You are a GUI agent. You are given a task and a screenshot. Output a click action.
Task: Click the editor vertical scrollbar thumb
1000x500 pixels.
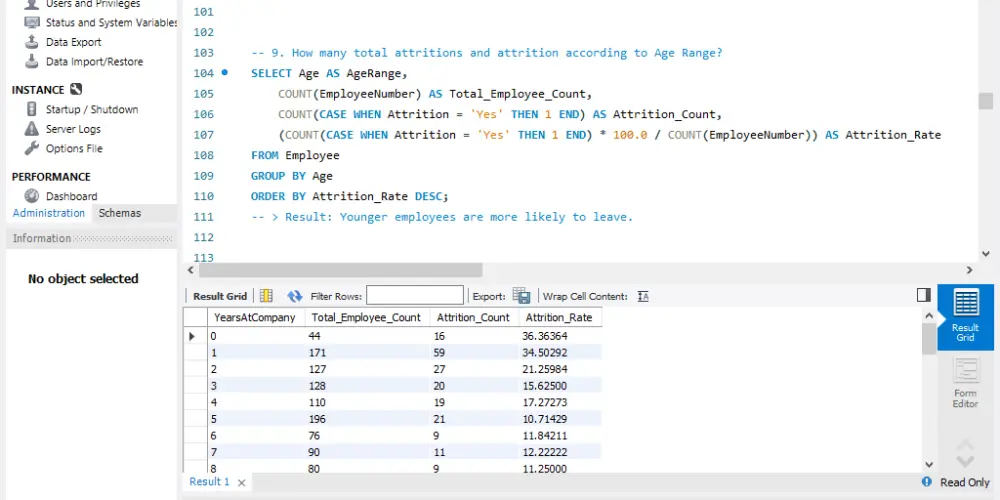pyautogui.click(x=986, y=101)
